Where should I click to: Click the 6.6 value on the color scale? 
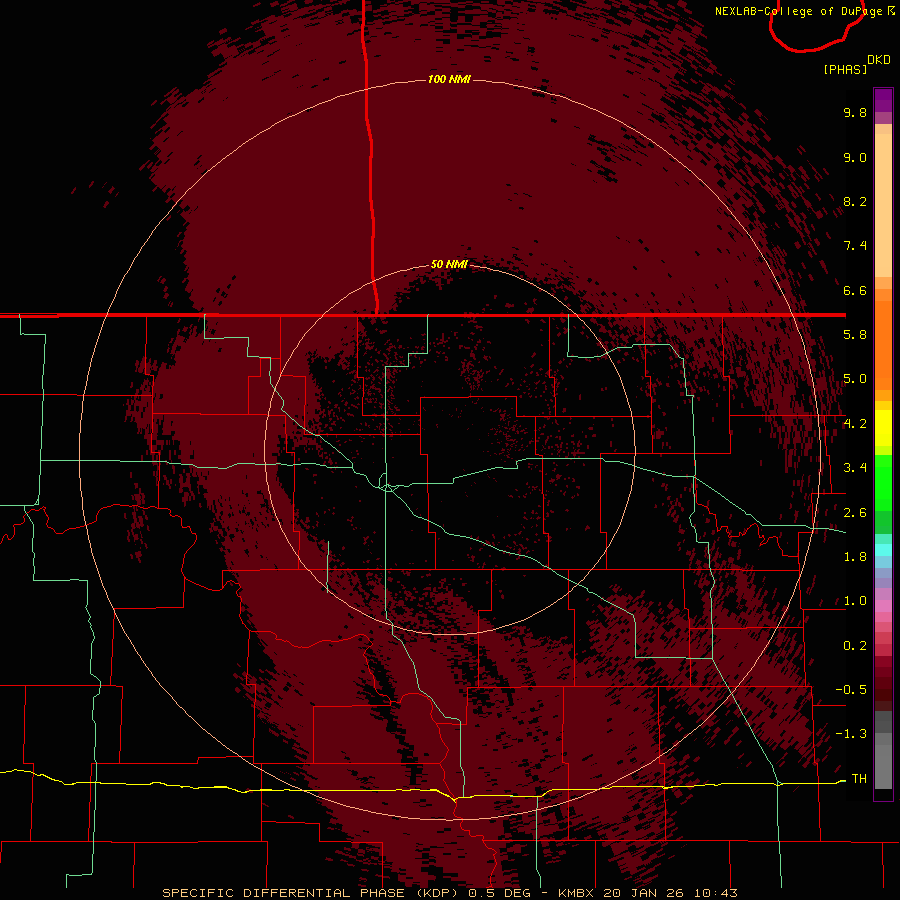click(x=855, y=290)
